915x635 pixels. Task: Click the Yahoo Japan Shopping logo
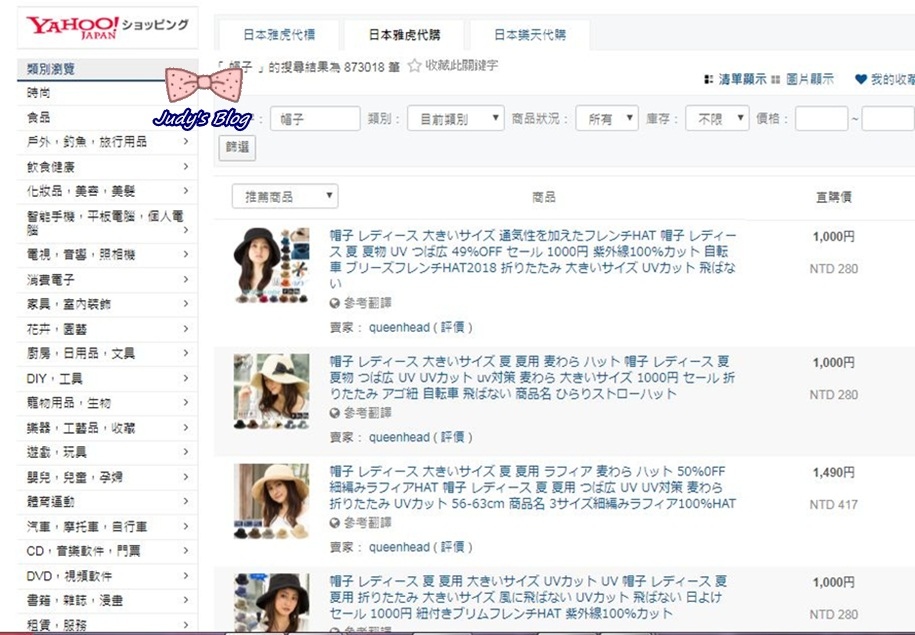pos(107,27)
